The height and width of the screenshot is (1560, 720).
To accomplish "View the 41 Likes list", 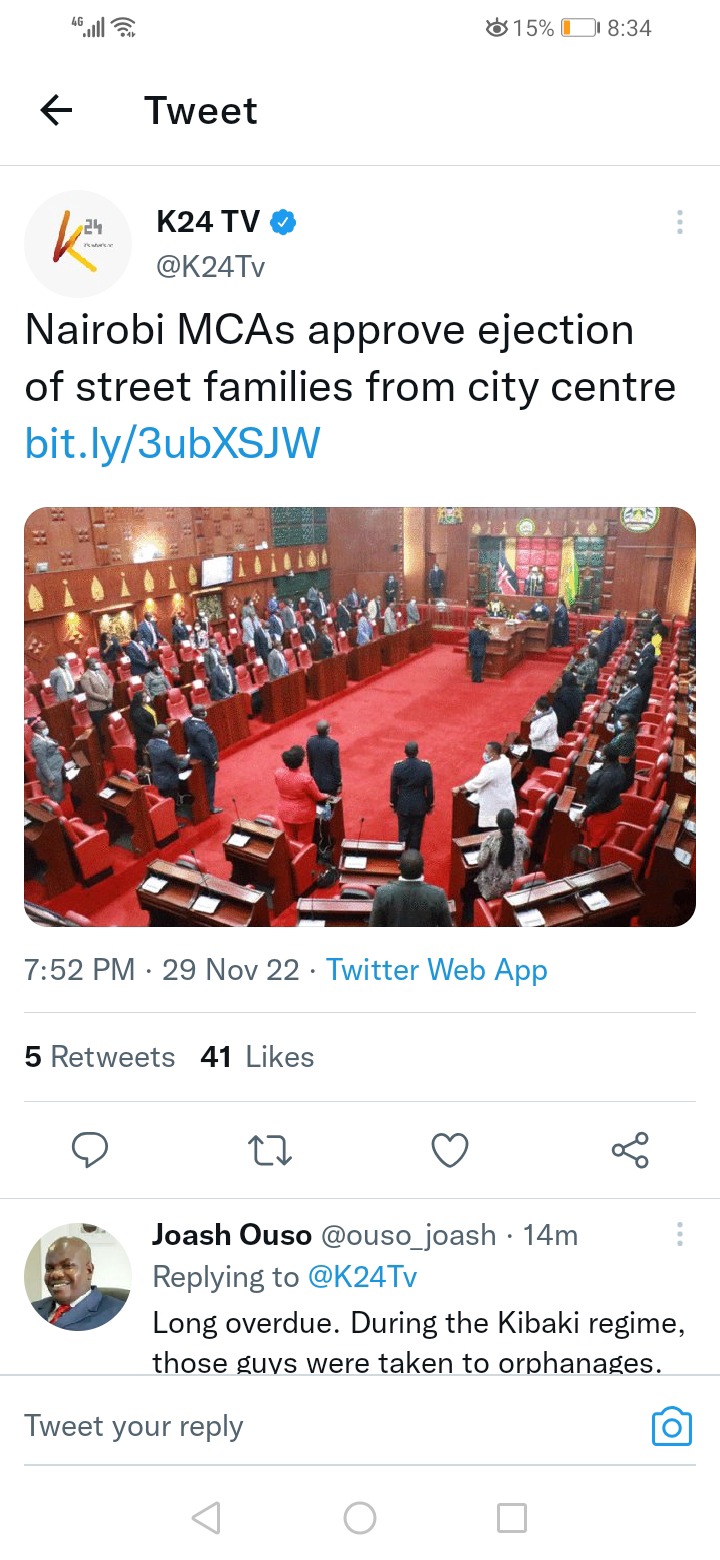I will (x=257, y=1057).
